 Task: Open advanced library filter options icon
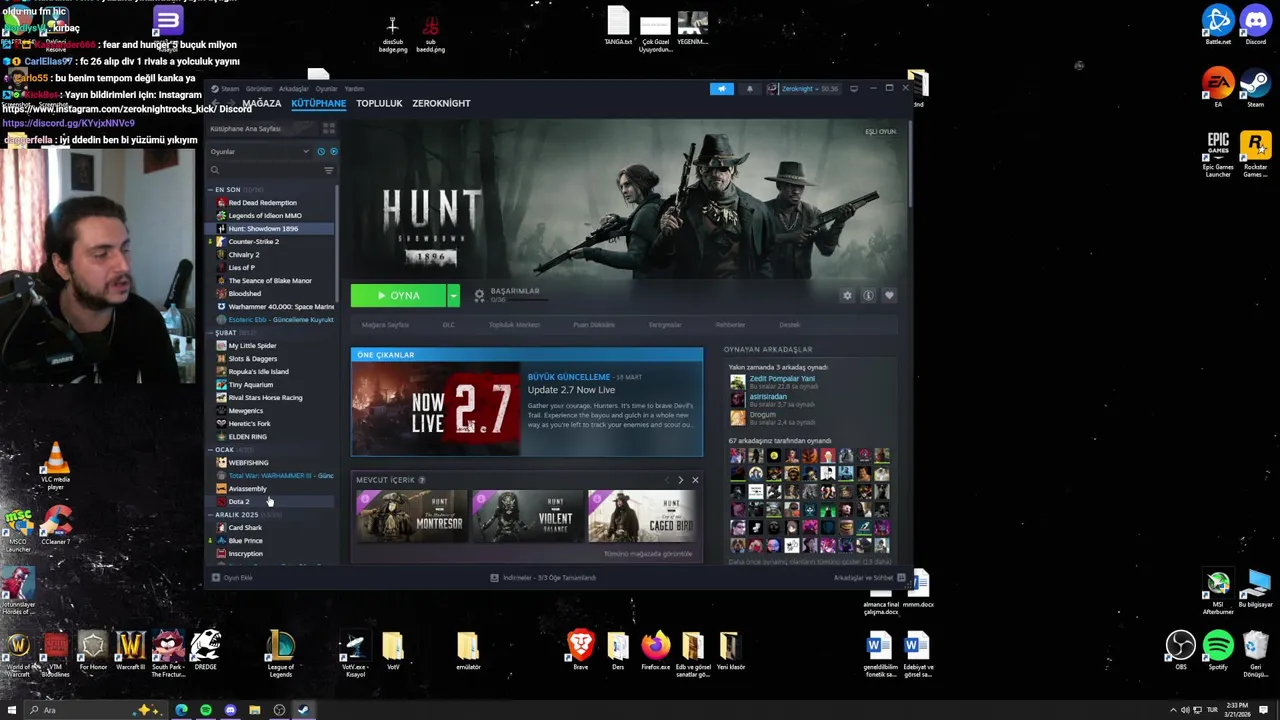click(328, 171)
